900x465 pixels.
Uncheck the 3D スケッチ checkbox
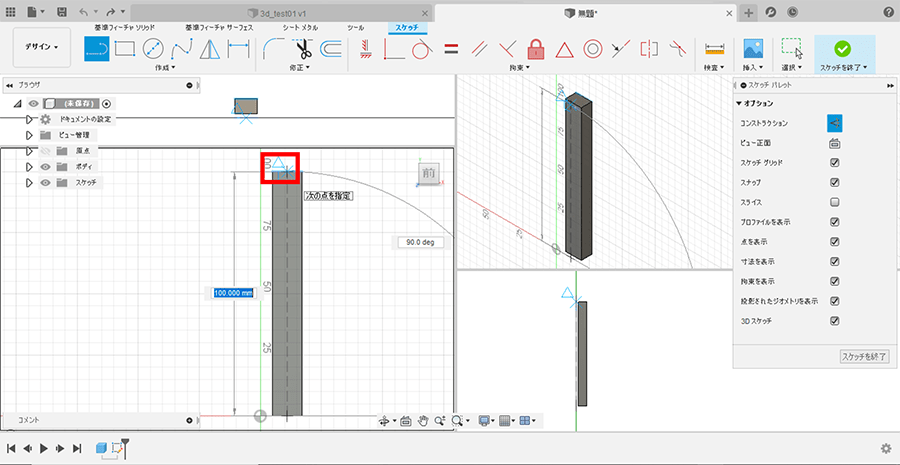coord(834,321)
